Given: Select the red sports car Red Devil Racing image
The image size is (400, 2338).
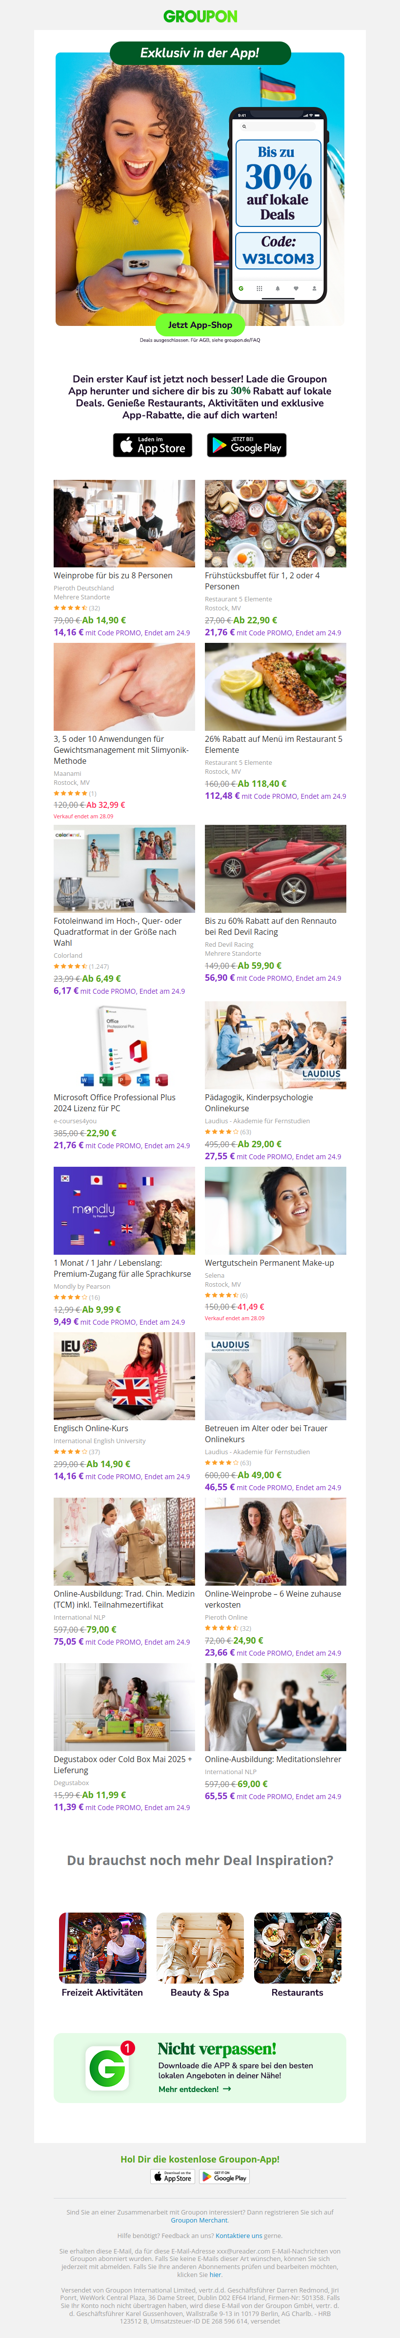Looking at the screenshot, I should pos(276,869).
